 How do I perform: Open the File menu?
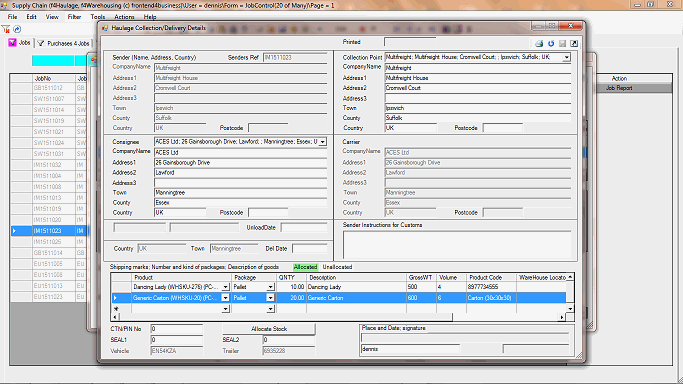(x=12, y=17)
